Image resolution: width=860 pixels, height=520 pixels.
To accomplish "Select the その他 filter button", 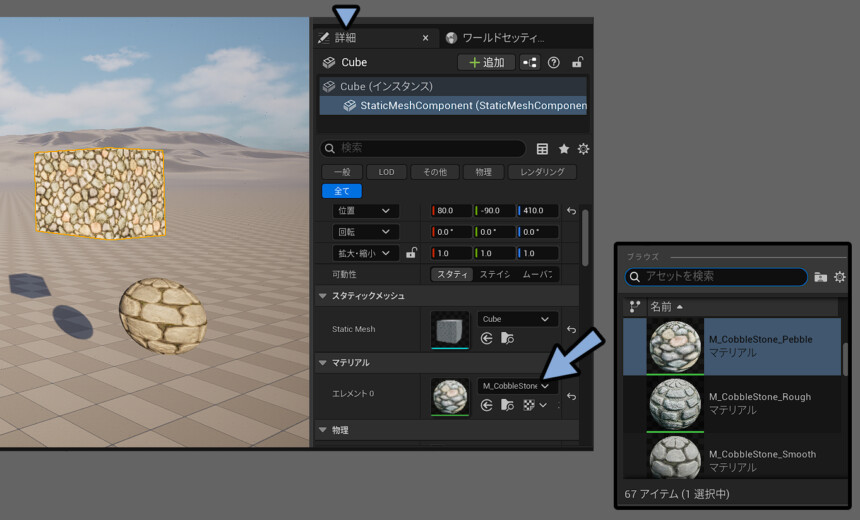I will click(x=435, y=172).
